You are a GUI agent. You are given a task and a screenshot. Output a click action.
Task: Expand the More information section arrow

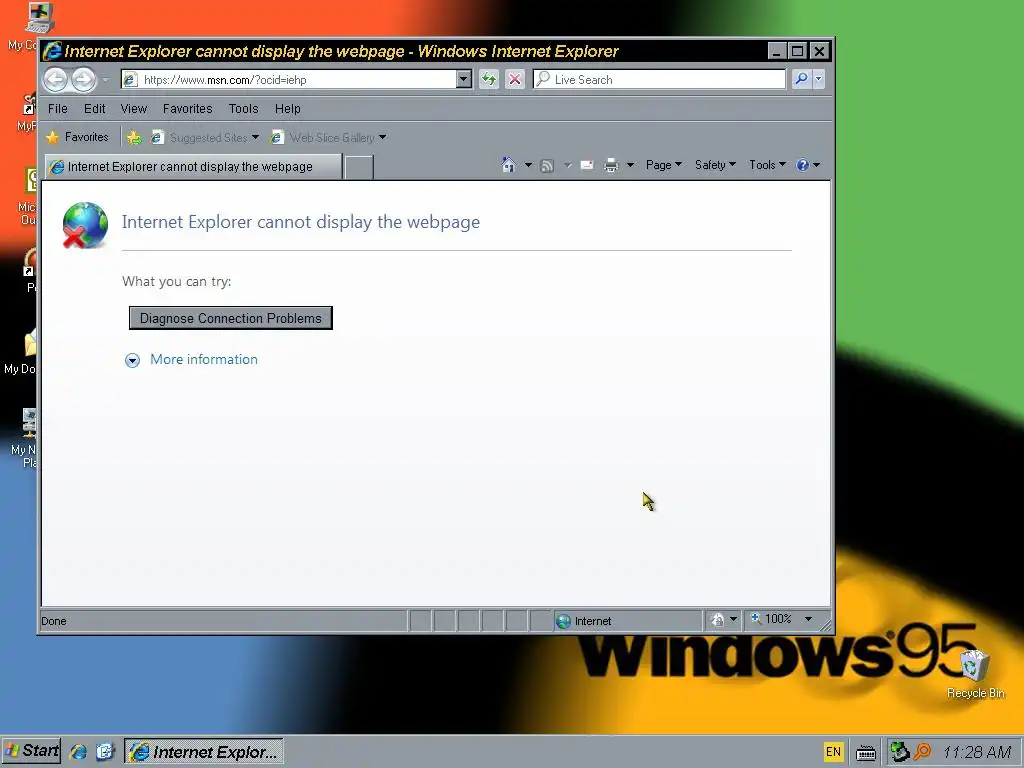pos(132,360)
